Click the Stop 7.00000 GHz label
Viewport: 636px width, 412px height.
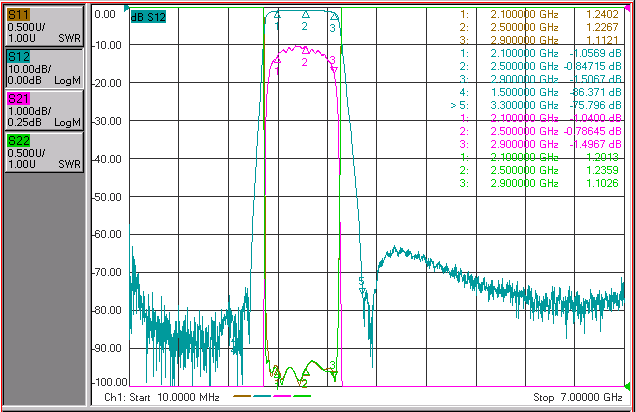578,397
